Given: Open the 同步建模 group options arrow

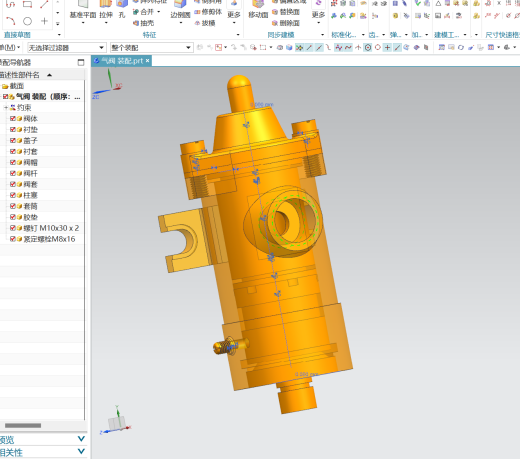Looking at the screenshot, I should tap(322, 35).
